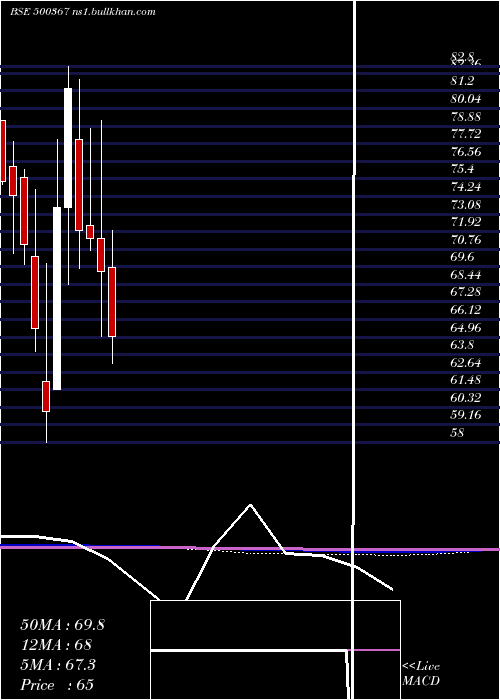Click the 75.4 price axis label

[x=462, y=169]
